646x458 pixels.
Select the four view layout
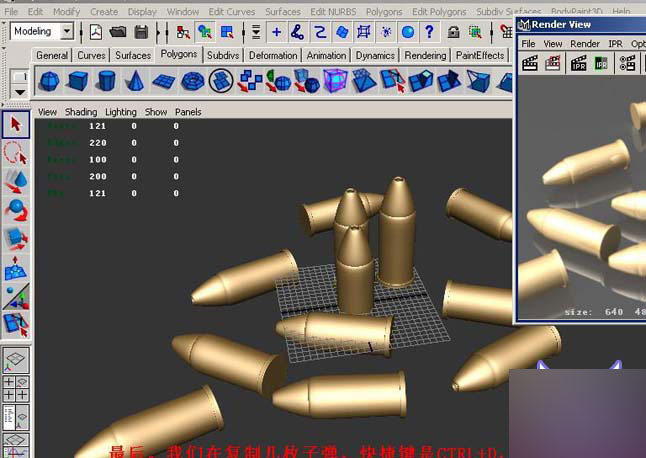[x=16, y=388]
